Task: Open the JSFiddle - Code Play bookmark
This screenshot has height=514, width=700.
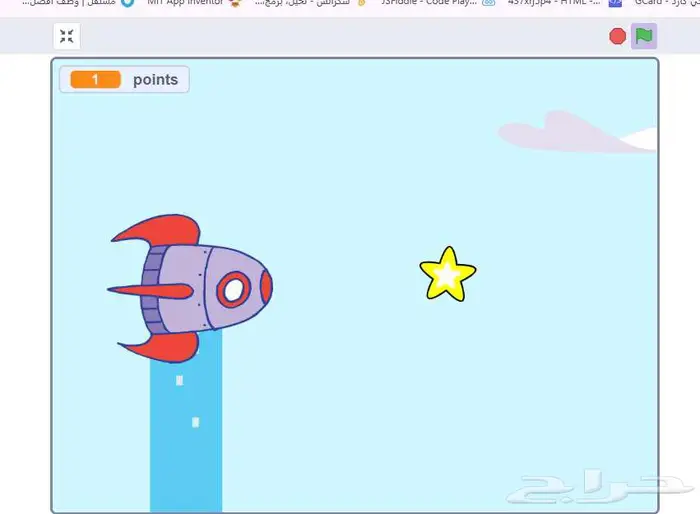Action: pyautogui.click(x=438, y=3)
